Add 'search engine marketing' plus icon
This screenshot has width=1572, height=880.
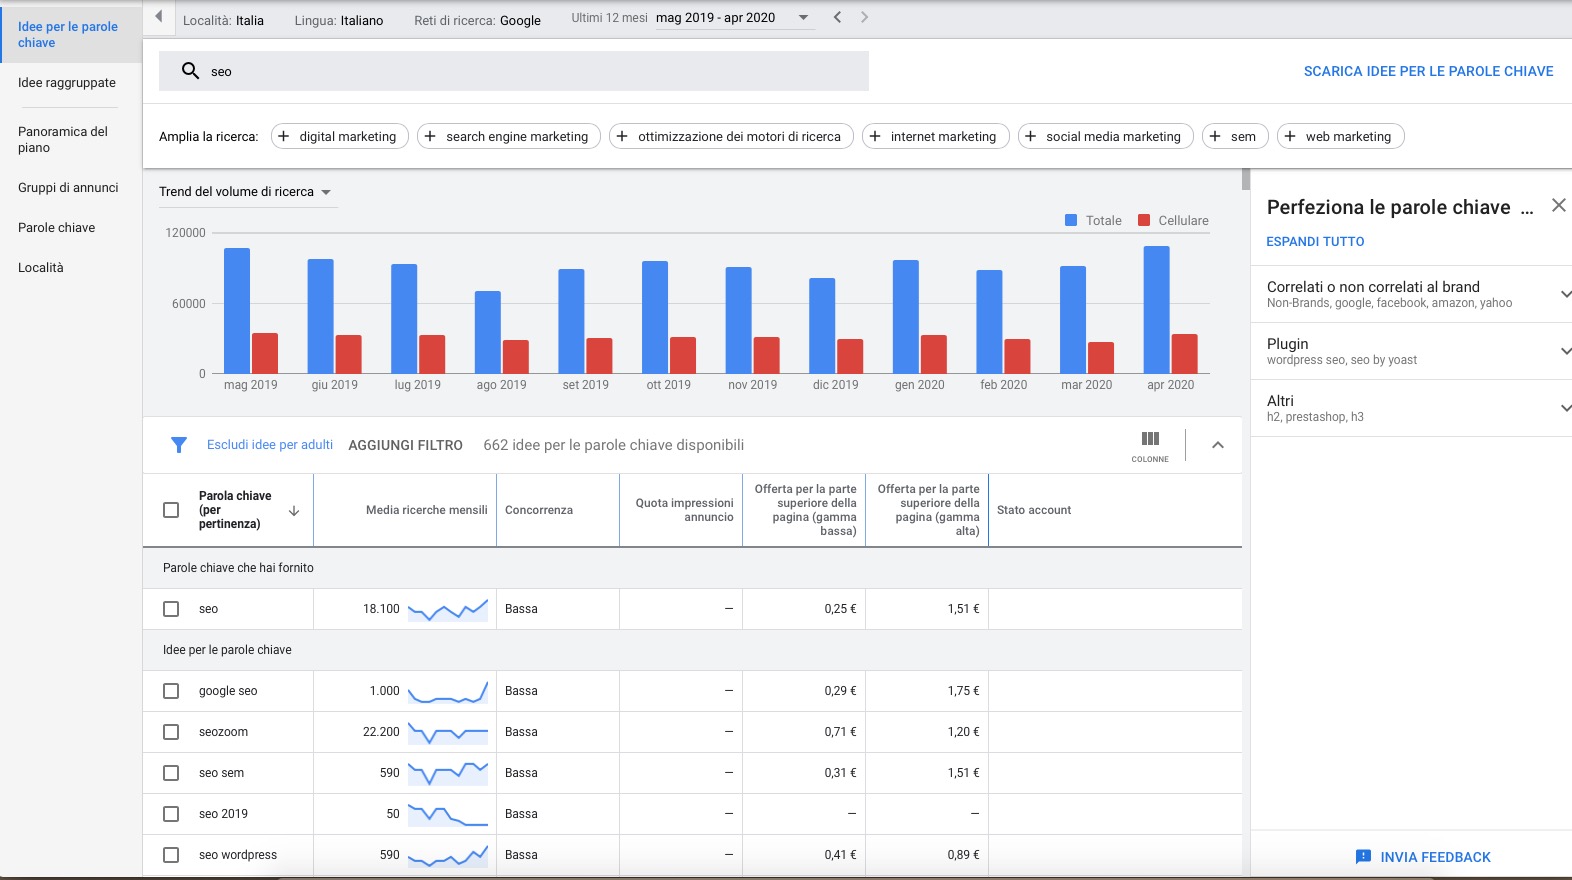(x=430, y=136)
